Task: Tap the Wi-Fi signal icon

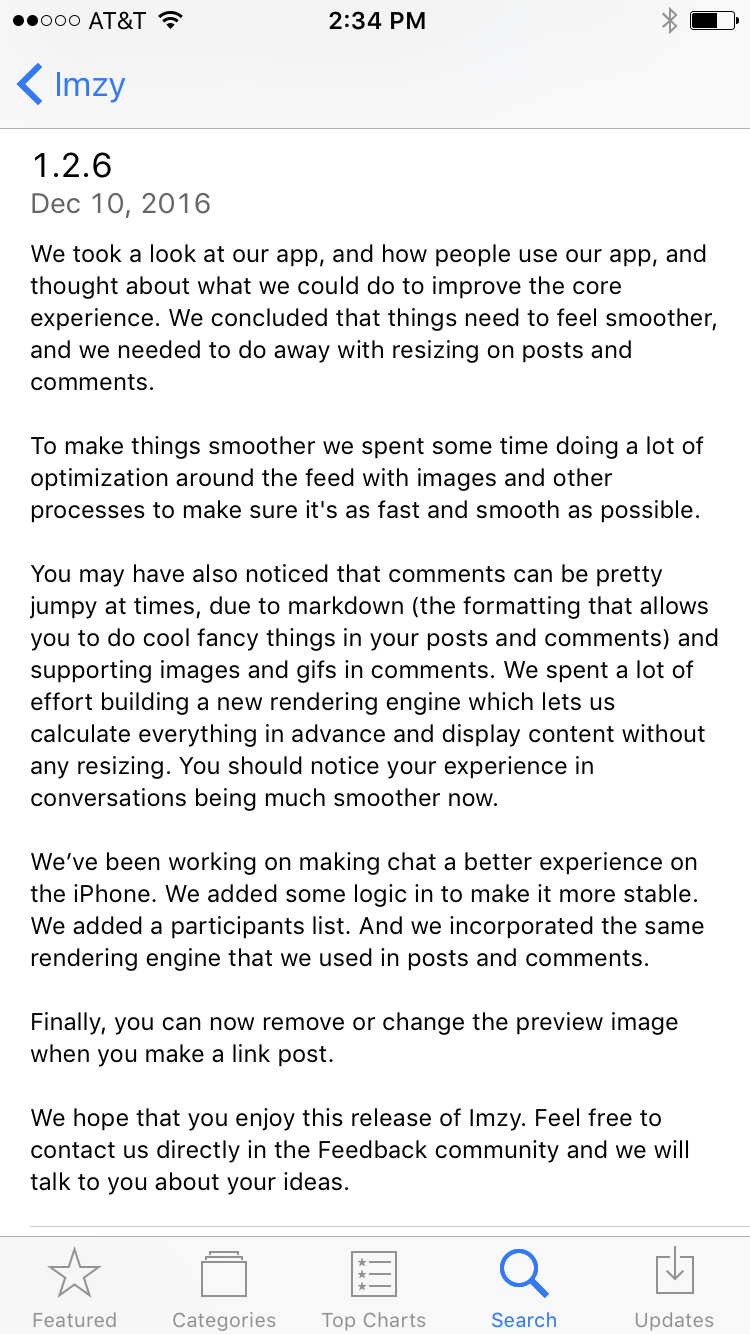Action: click(x=171, y=21)
